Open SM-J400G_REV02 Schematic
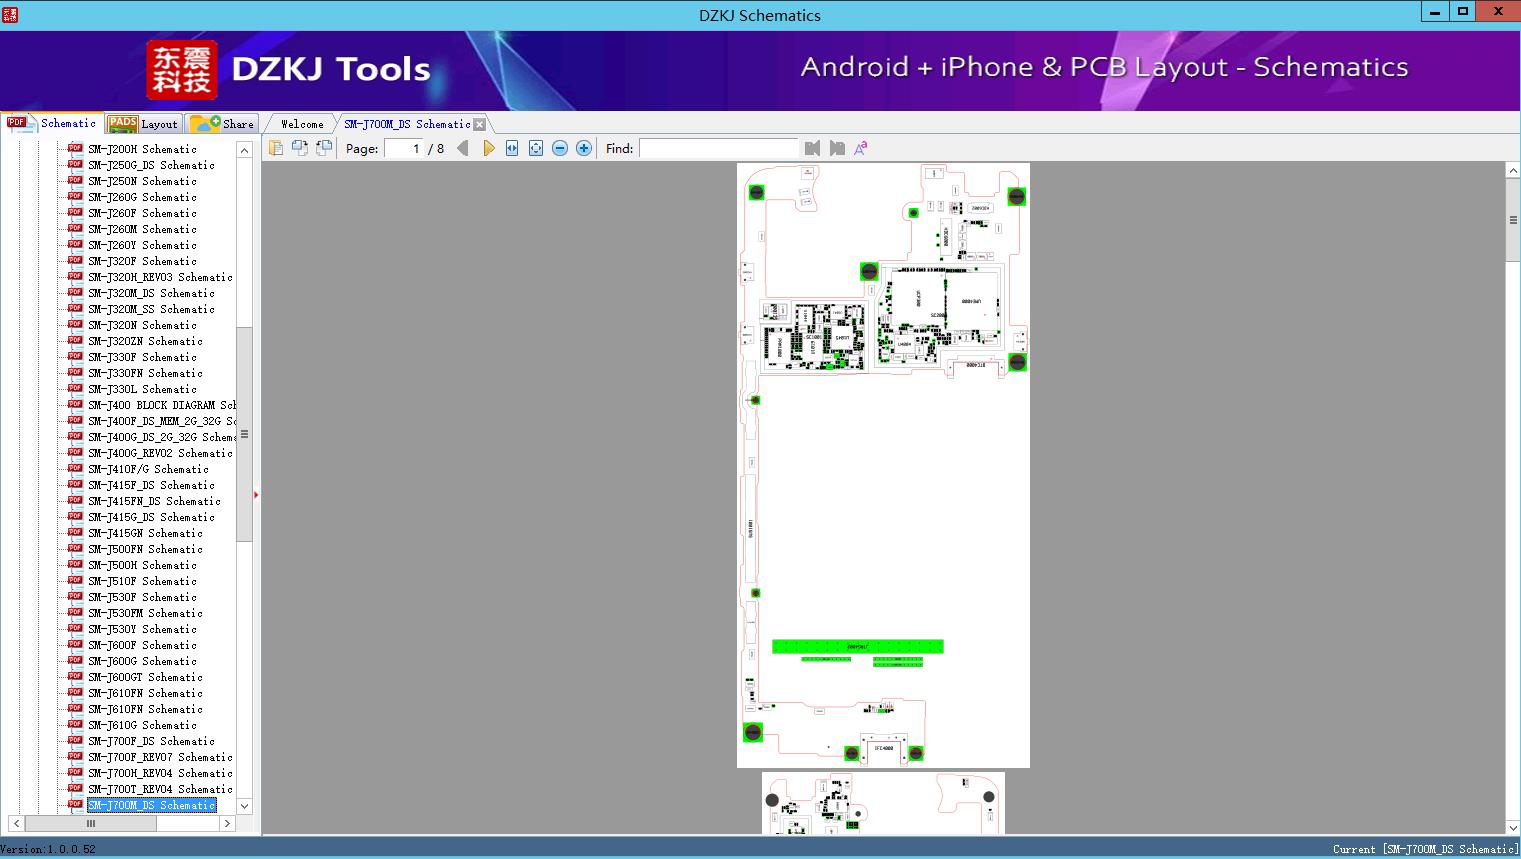Image resolution: width=1521 pixels, height=859 pixels. (160, 453)
